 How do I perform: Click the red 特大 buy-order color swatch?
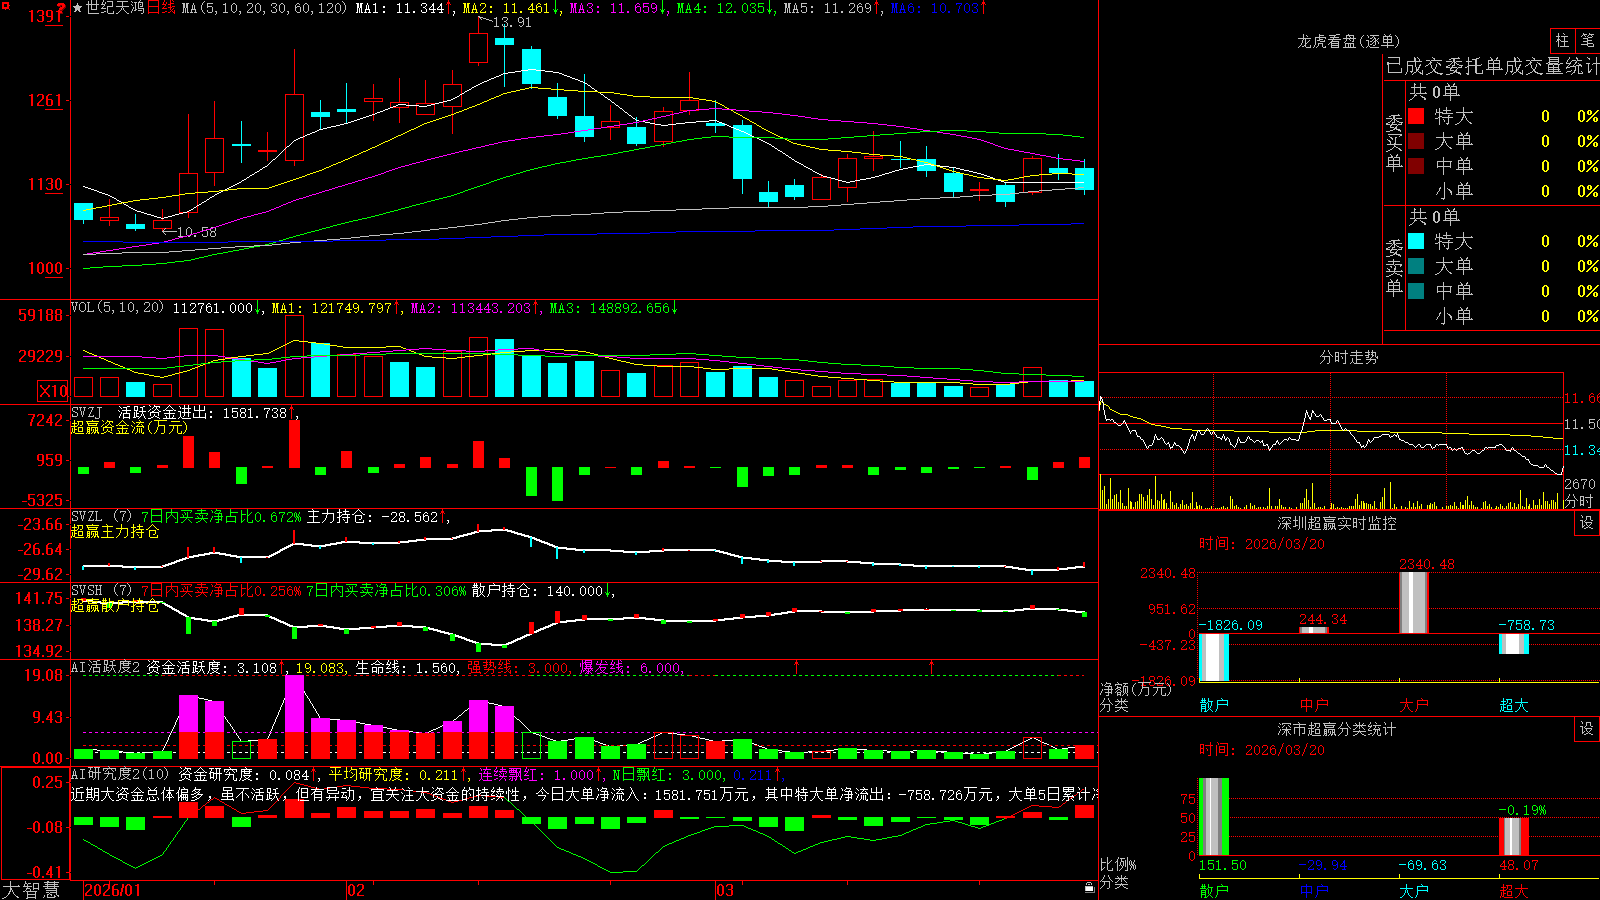(1416, 116)
